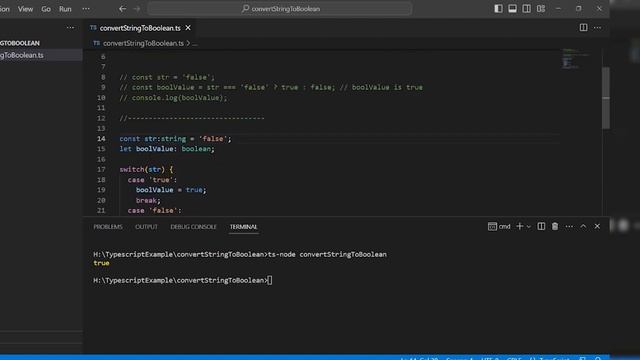640x360 pixels.
Task: Split the terminal
Action: pos(541,227)
